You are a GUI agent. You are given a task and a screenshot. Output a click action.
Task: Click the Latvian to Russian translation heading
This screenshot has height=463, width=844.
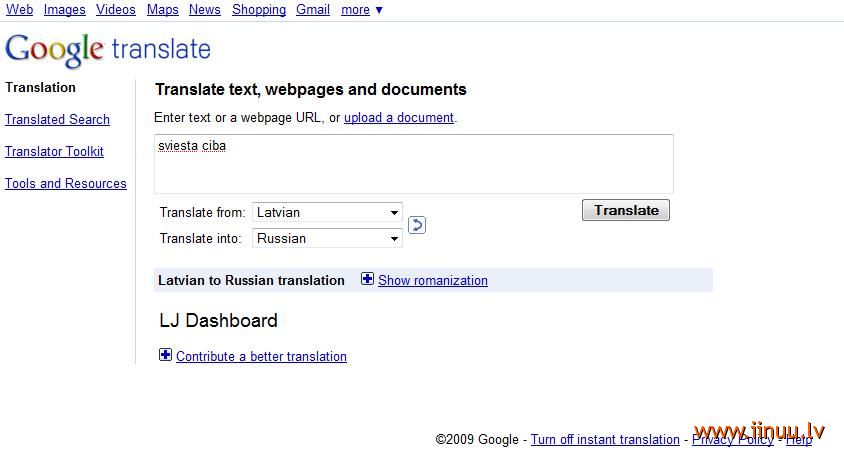pyautogui.click(x=251, y=280)
